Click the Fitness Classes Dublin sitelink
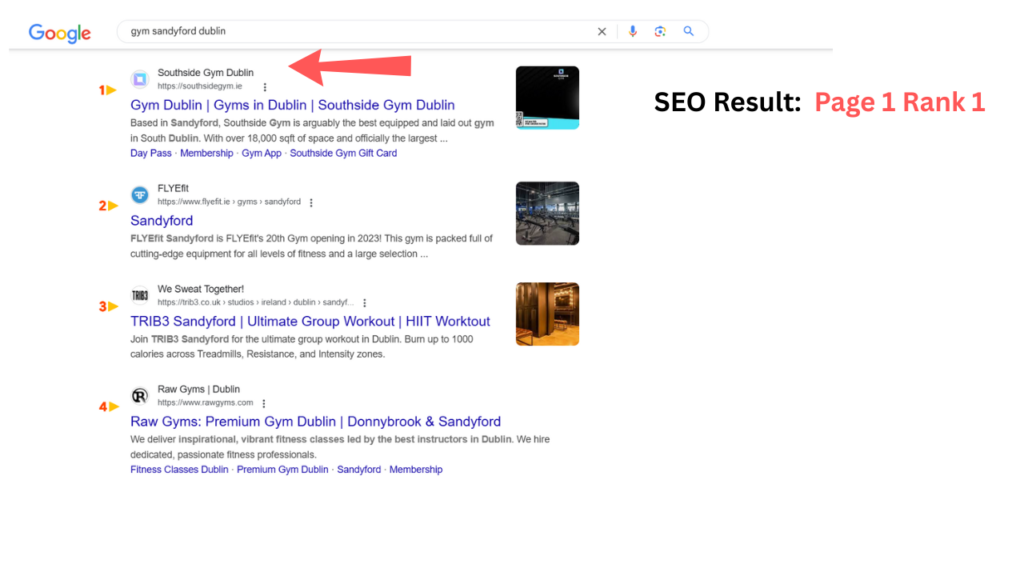Screen dimensions: 1024x576 (178, 469)
